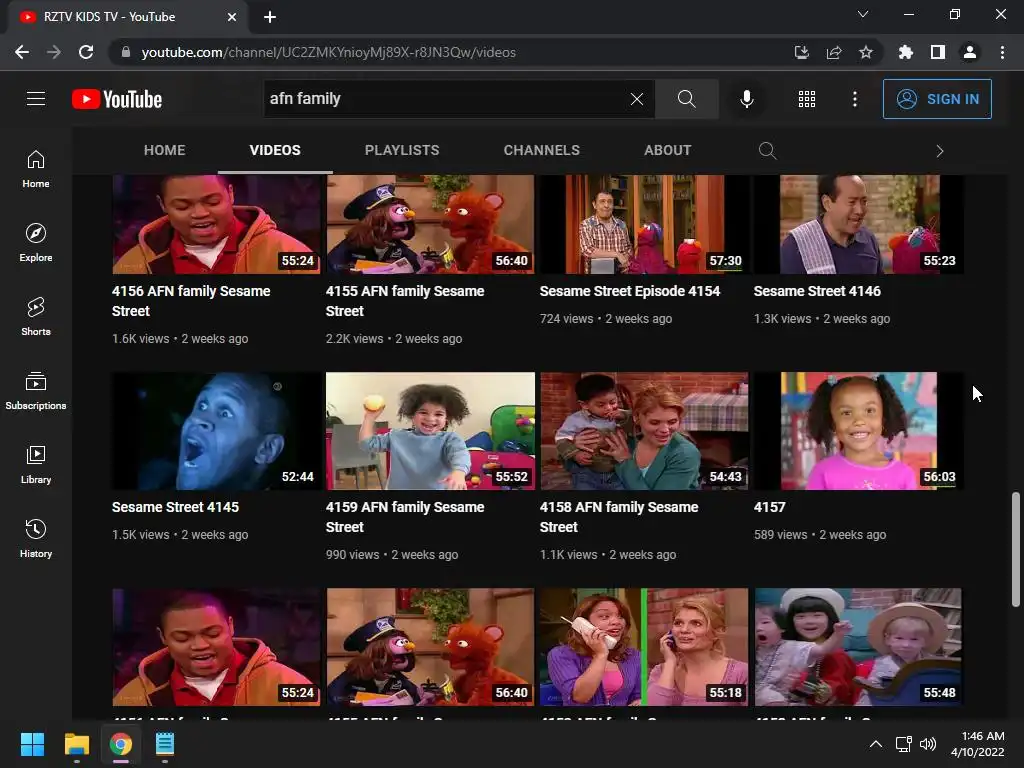1024x768 pixels.
Task: Click the browser address bar URL
Action: [x=328, y=52]
